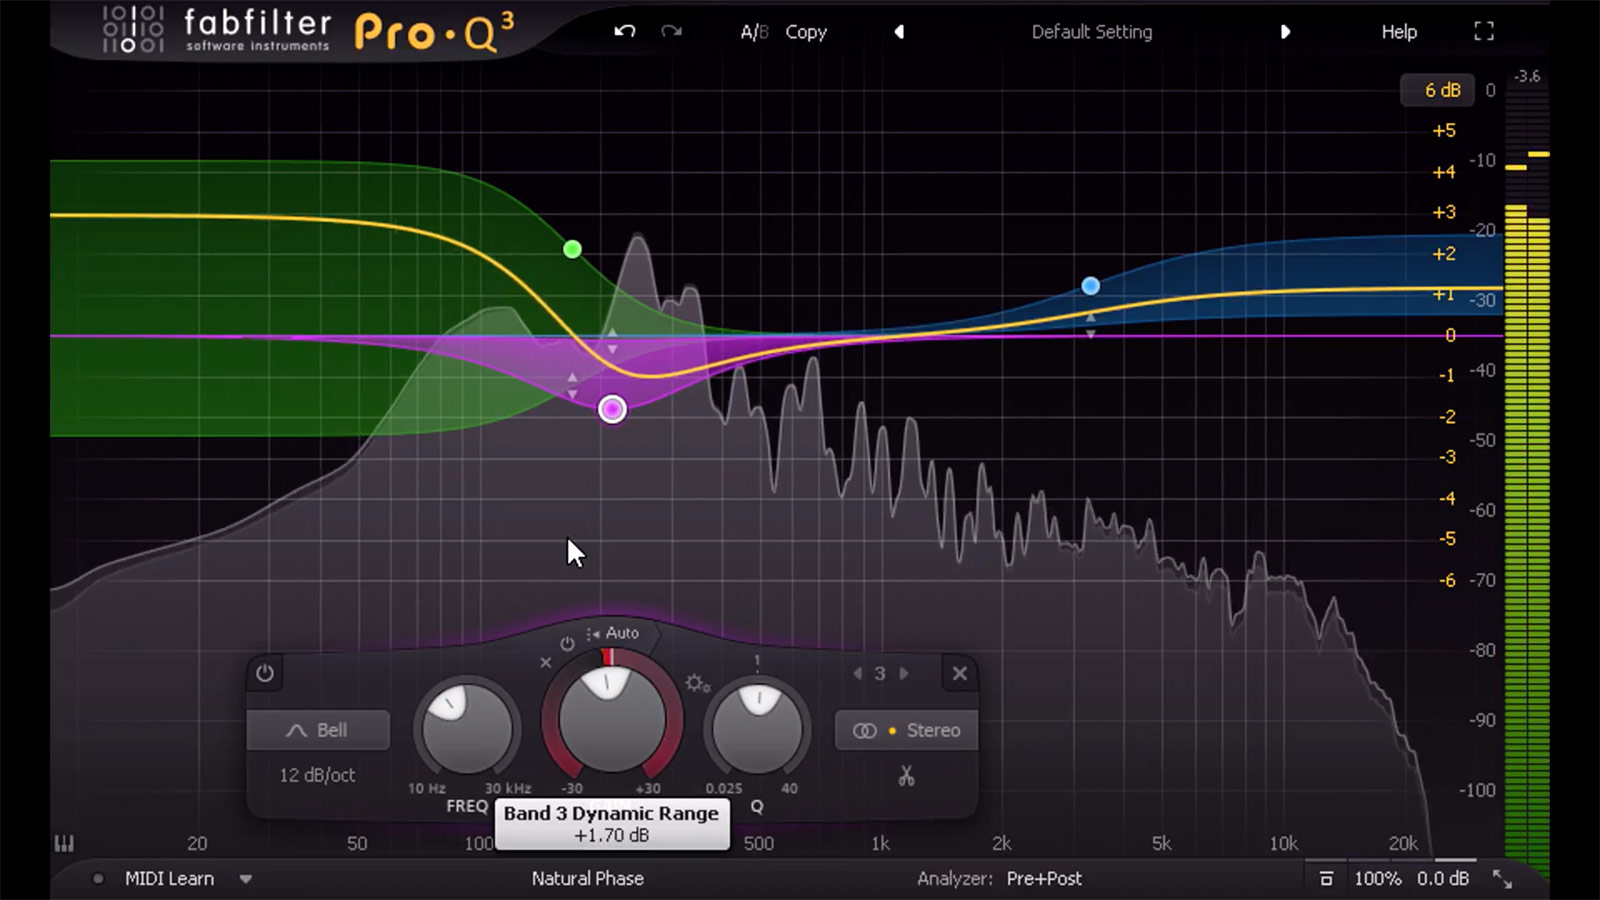Image resolution: width=1600 pixels, height=900 pixels.
Task: Click the next preset arrow near Default Setting
Action: click(1287, 31)
